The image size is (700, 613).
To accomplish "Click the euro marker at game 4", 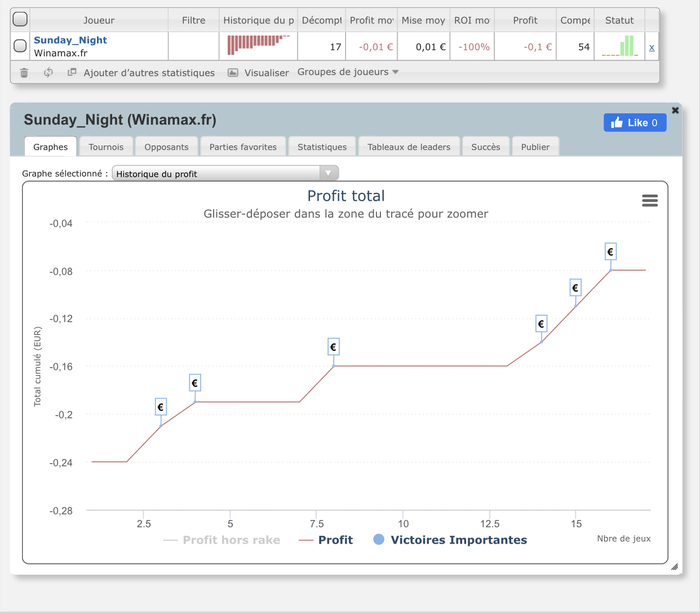I will coord(195,383).
